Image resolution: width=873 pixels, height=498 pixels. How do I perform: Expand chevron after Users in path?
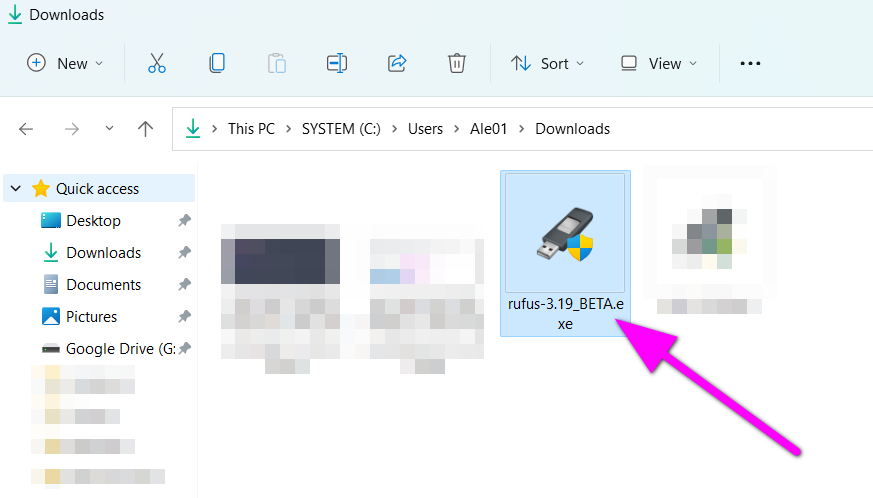[457, 129]
